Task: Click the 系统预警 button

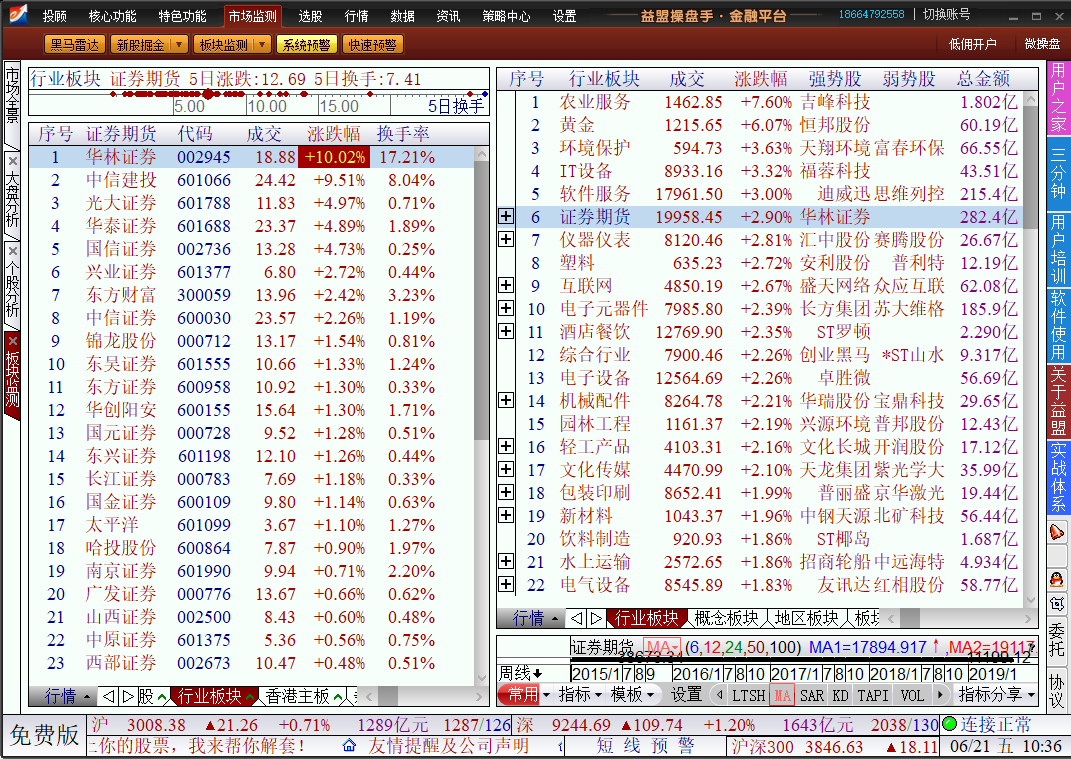Action: point(306,45)
